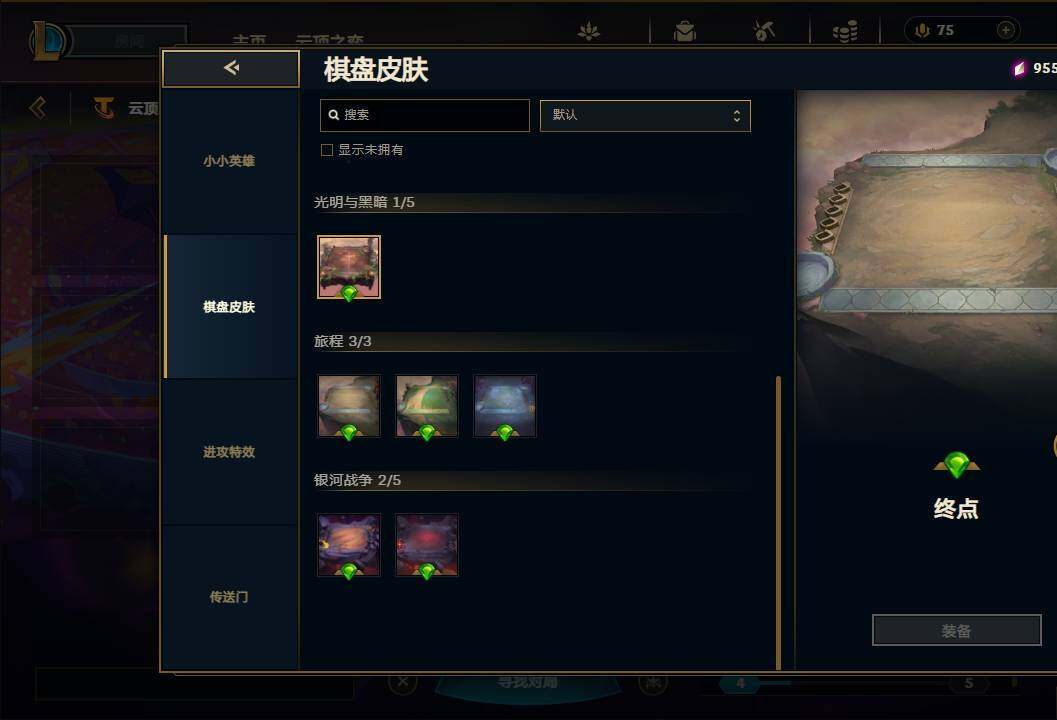Add RP with the plus icon
Screen dimensions: 1057x720
click(1005, 30)
